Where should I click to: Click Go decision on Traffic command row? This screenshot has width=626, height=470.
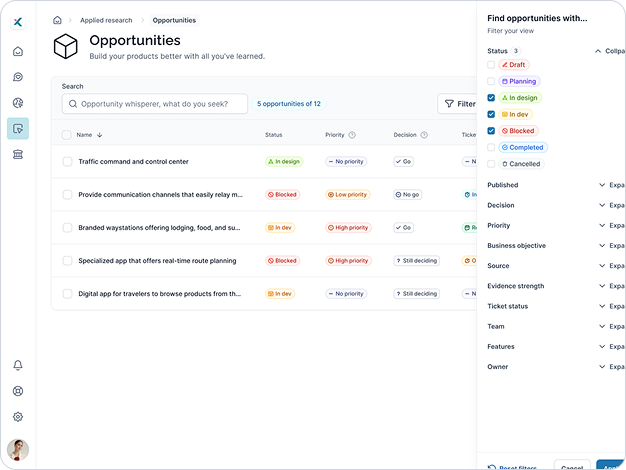[x=404, y=161]
